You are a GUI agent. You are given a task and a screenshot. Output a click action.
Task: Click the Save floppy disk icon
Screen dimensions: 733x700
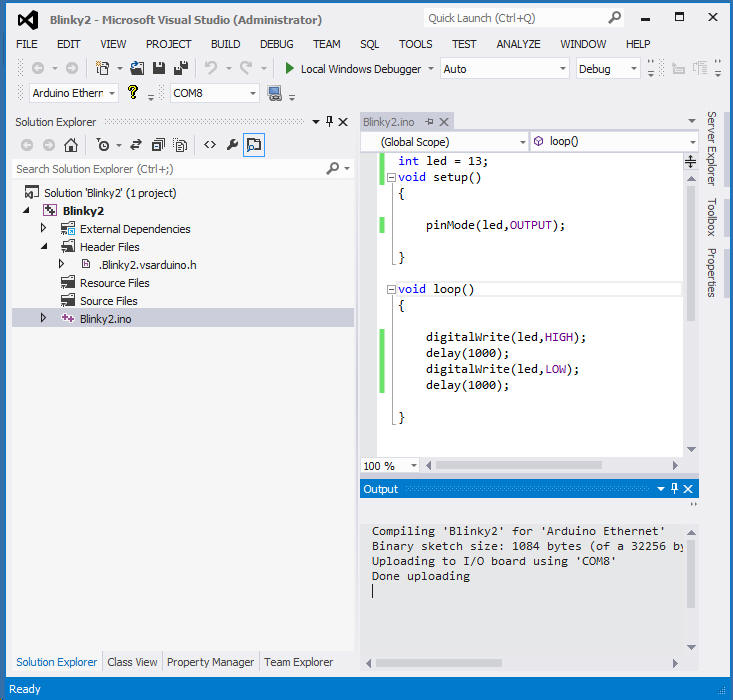pyautogui.click(x=159, y=69)
